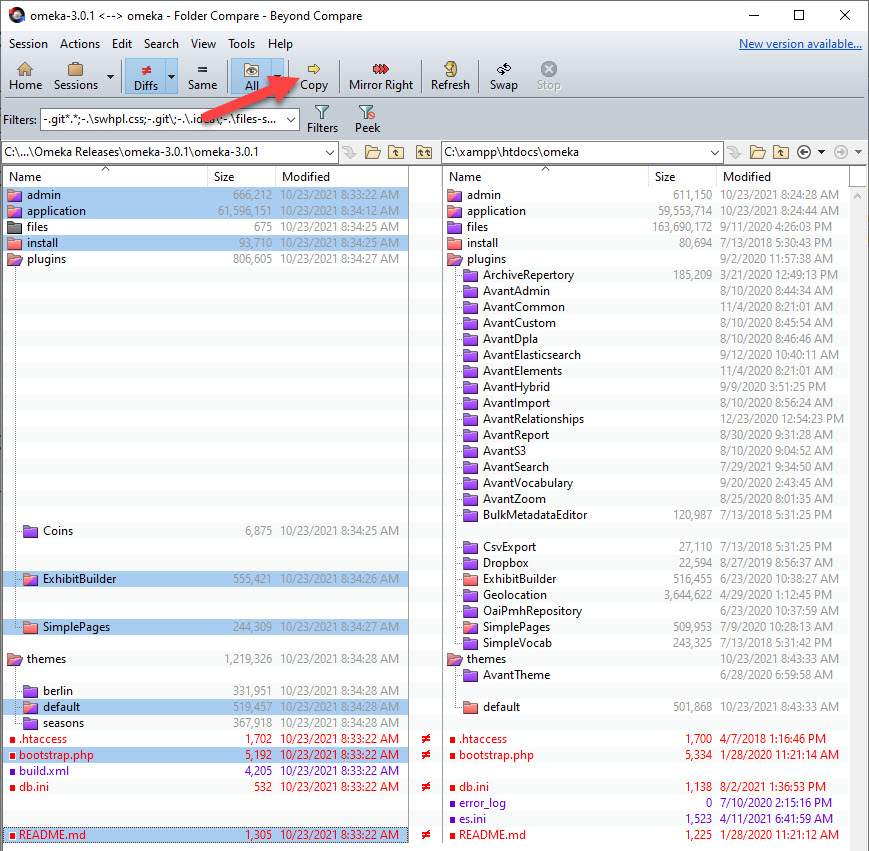This screenshot has width=869, height=851.
Task: Select the left admin folder
Action: 206,195
